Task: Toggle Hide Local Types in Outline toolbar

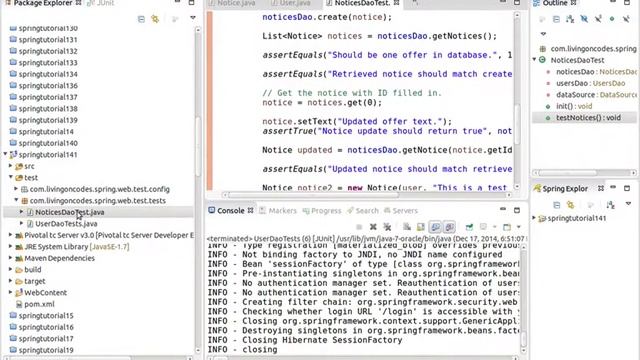Action: (626, 19)
